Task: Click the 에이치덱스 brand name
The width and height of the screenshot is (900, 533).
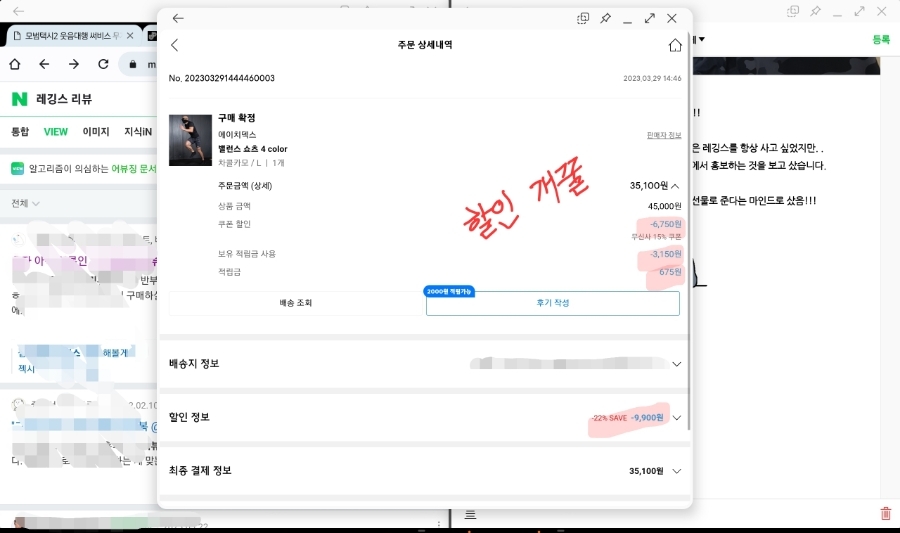Action: tap(236, 135)
